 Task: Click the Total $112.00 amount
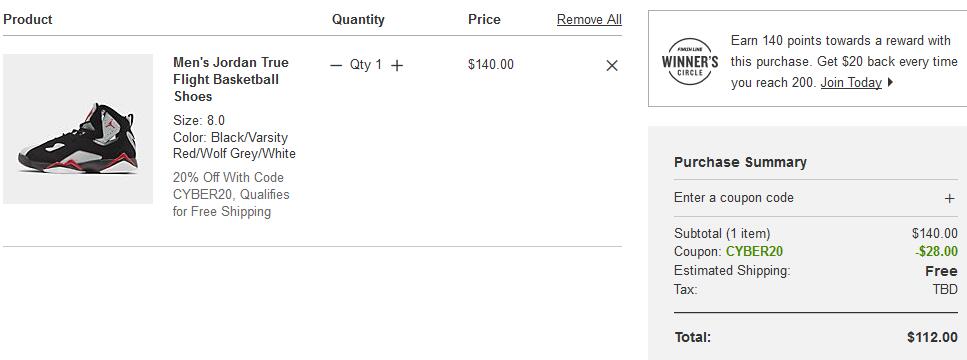932,337
